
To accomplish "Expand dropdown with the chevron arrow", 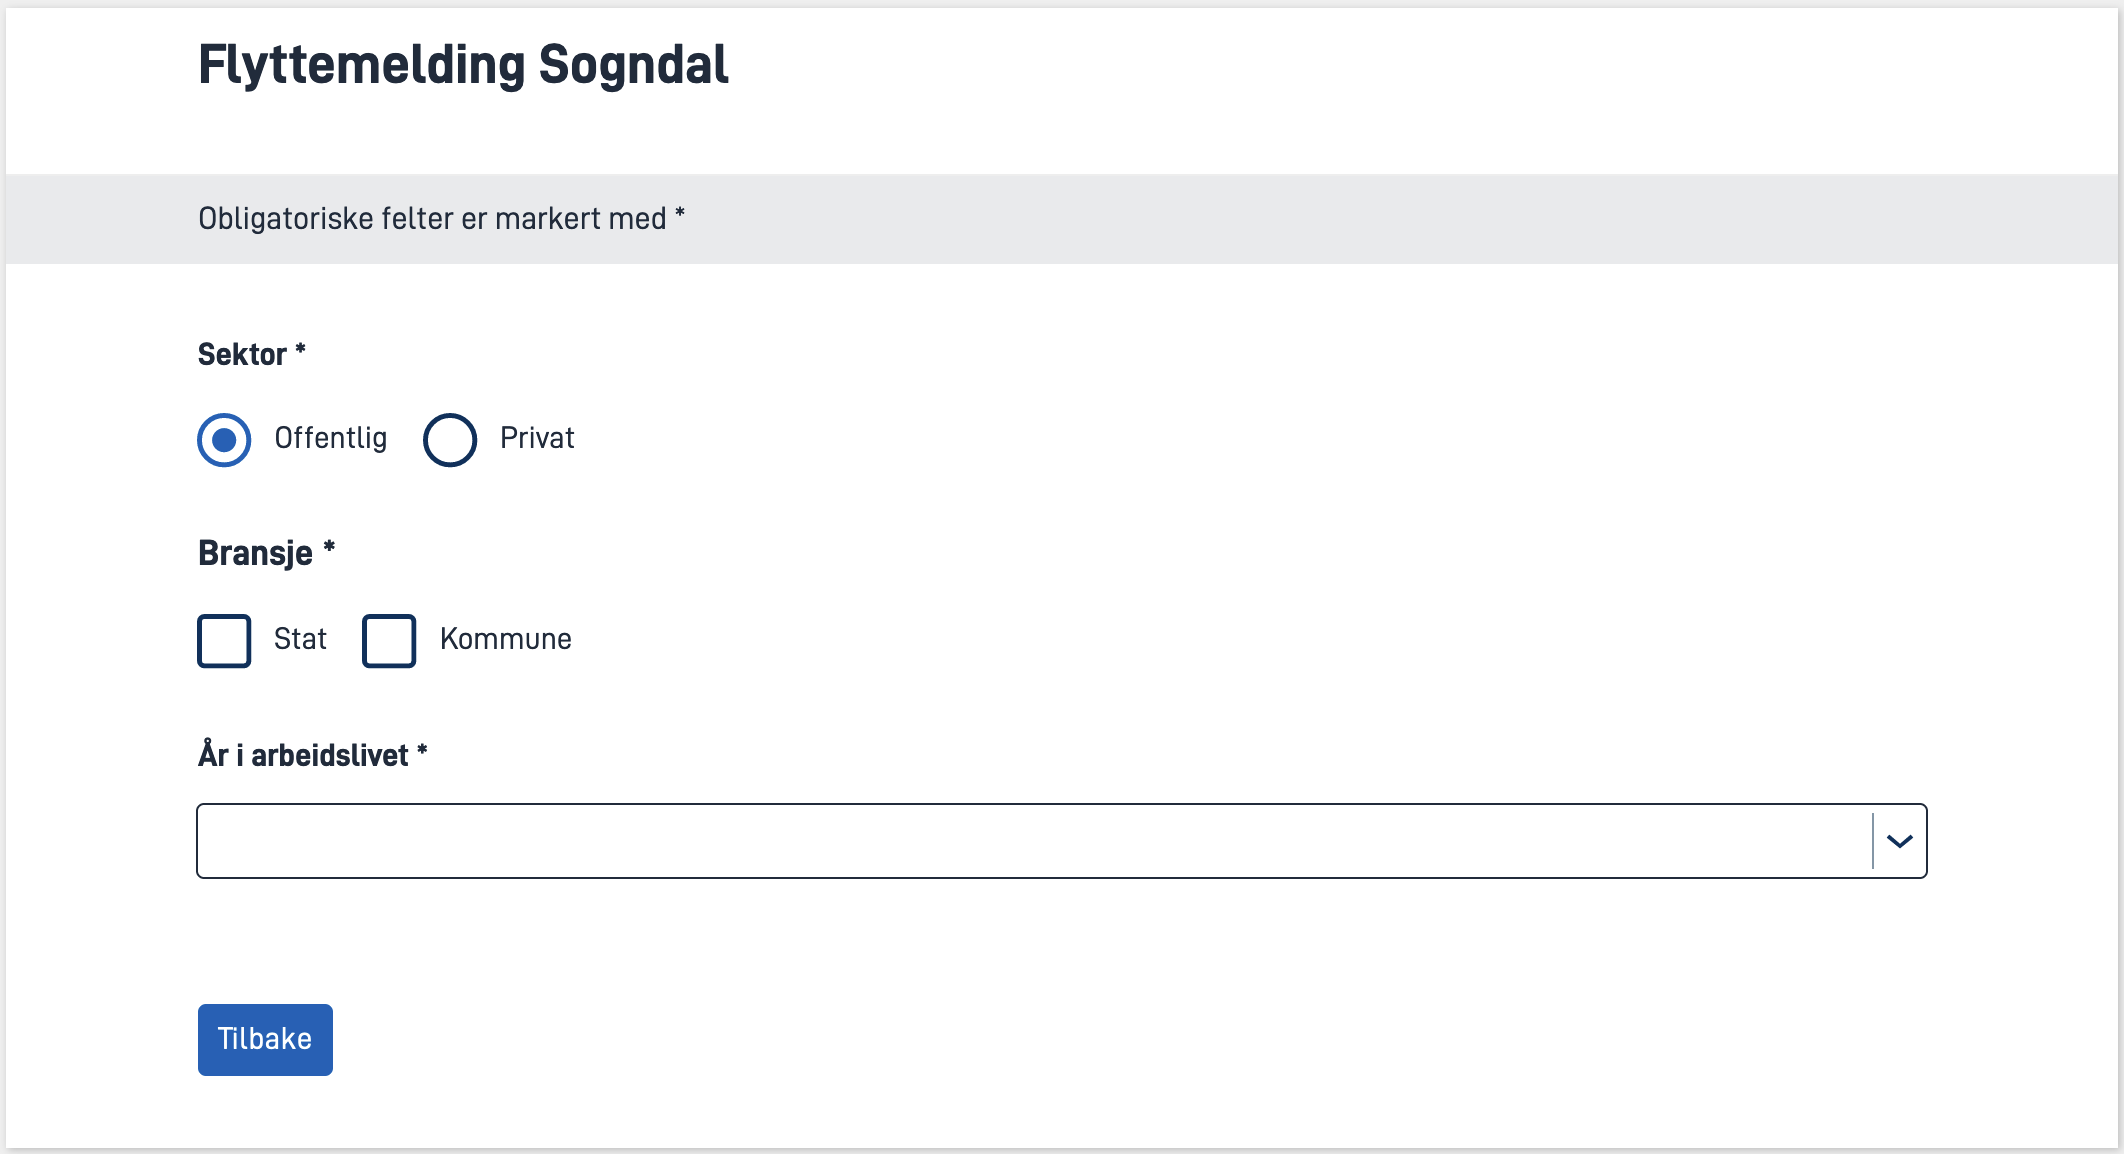I will click(x=1899, y=841).
